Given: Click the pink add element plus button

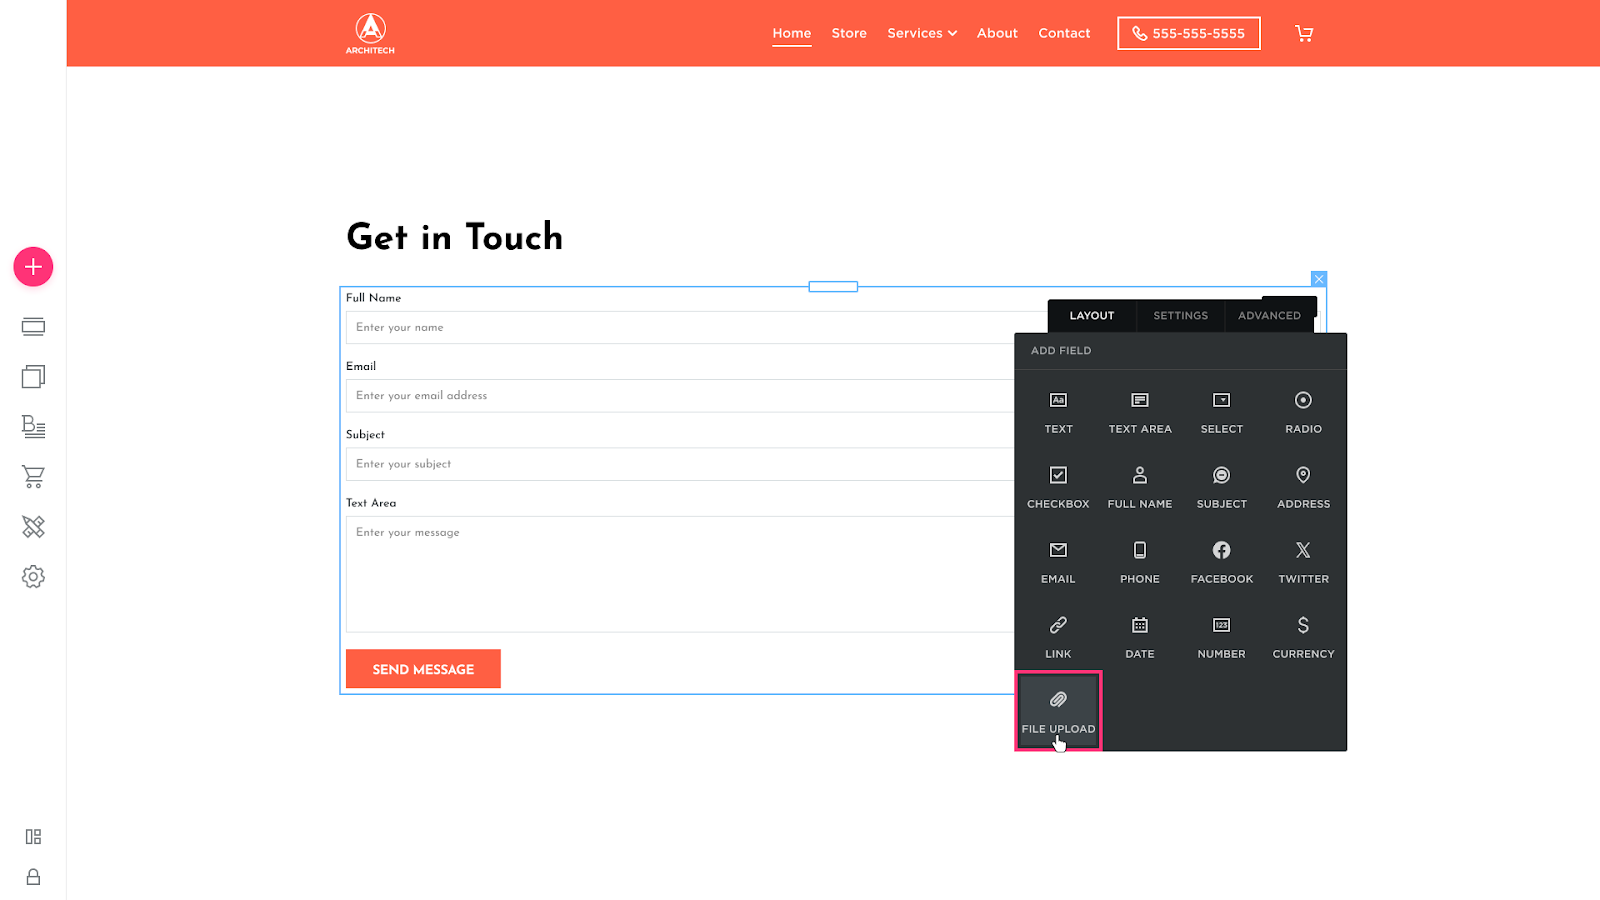Looking at the screenshot, I should pos(33,267).
